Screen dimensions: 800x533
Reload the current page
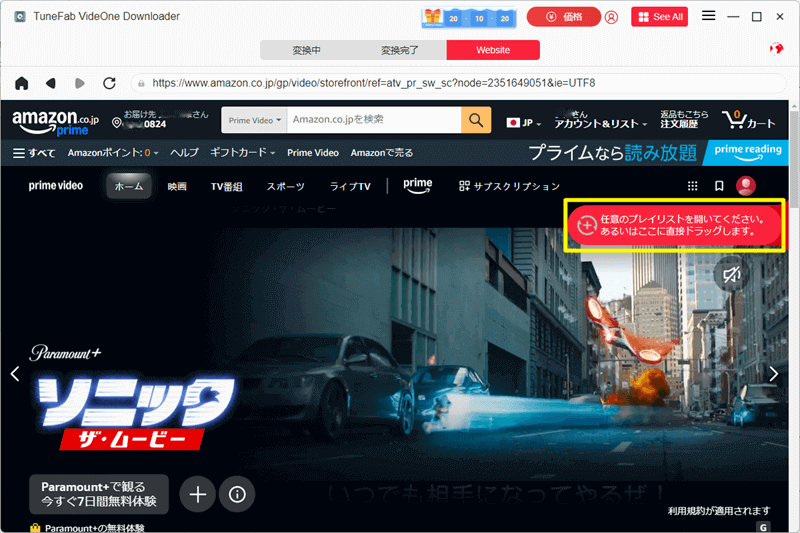tap(109, 83)
